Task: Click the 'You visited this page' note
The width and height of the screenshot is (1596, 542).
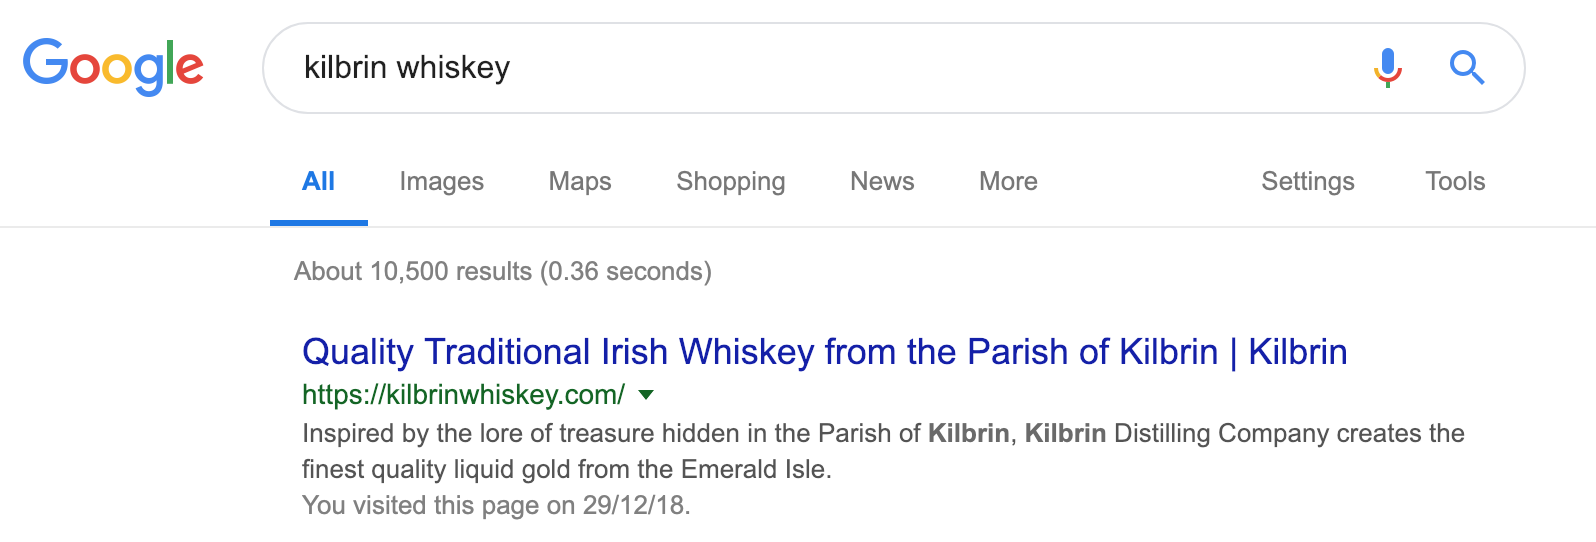Action: pyautogui.click(x=496, y=505)
